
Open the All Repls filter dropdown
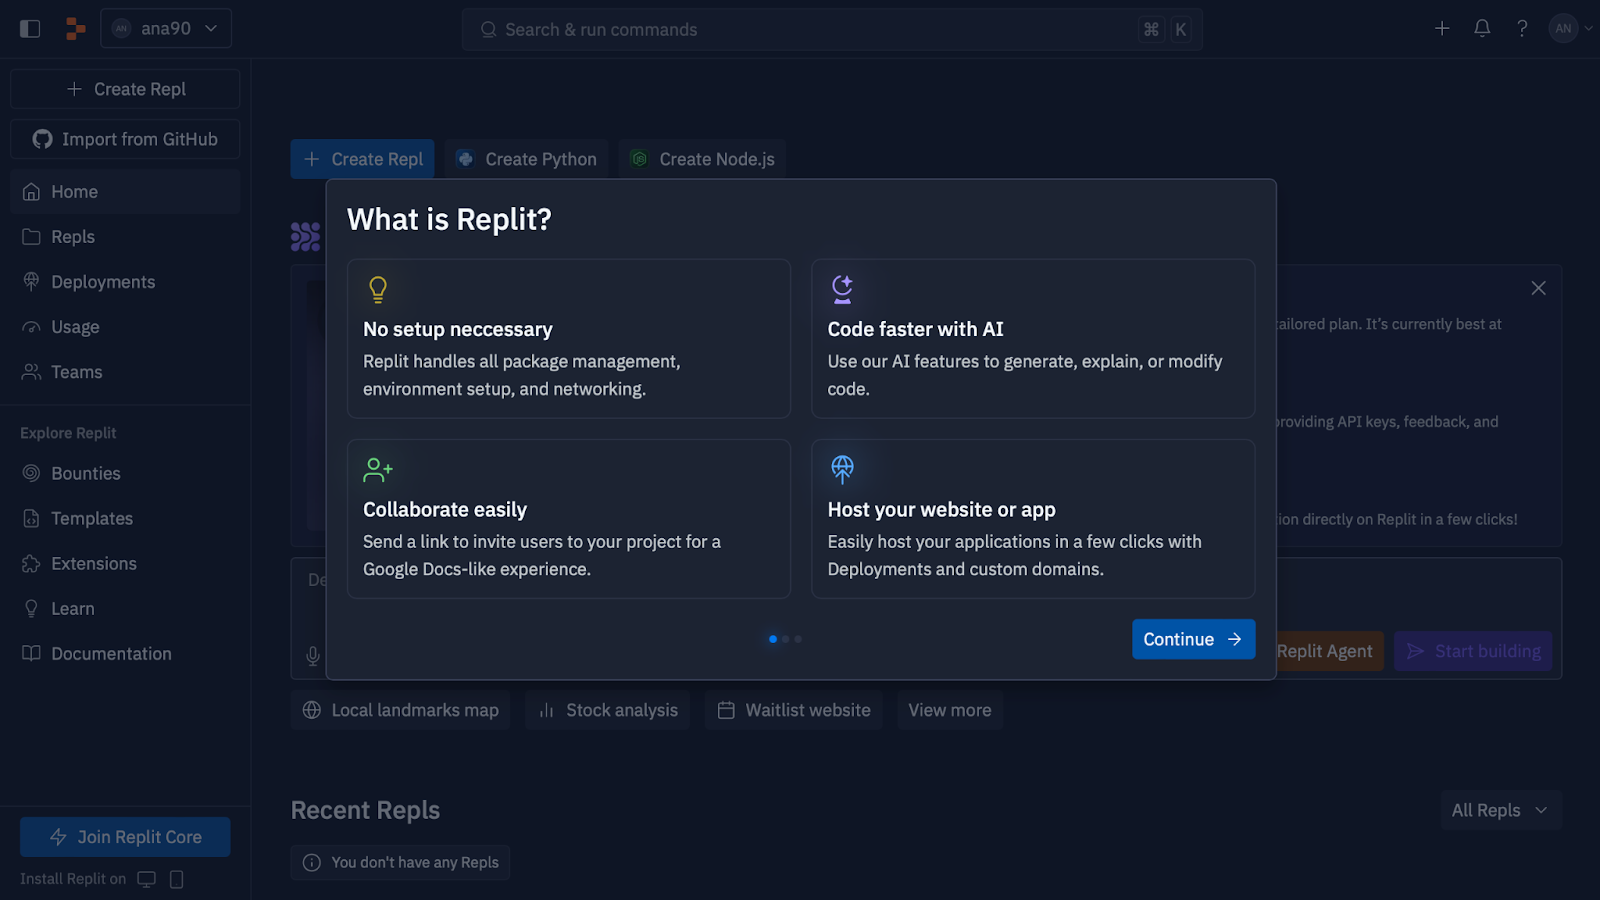tap(1501, 810)
